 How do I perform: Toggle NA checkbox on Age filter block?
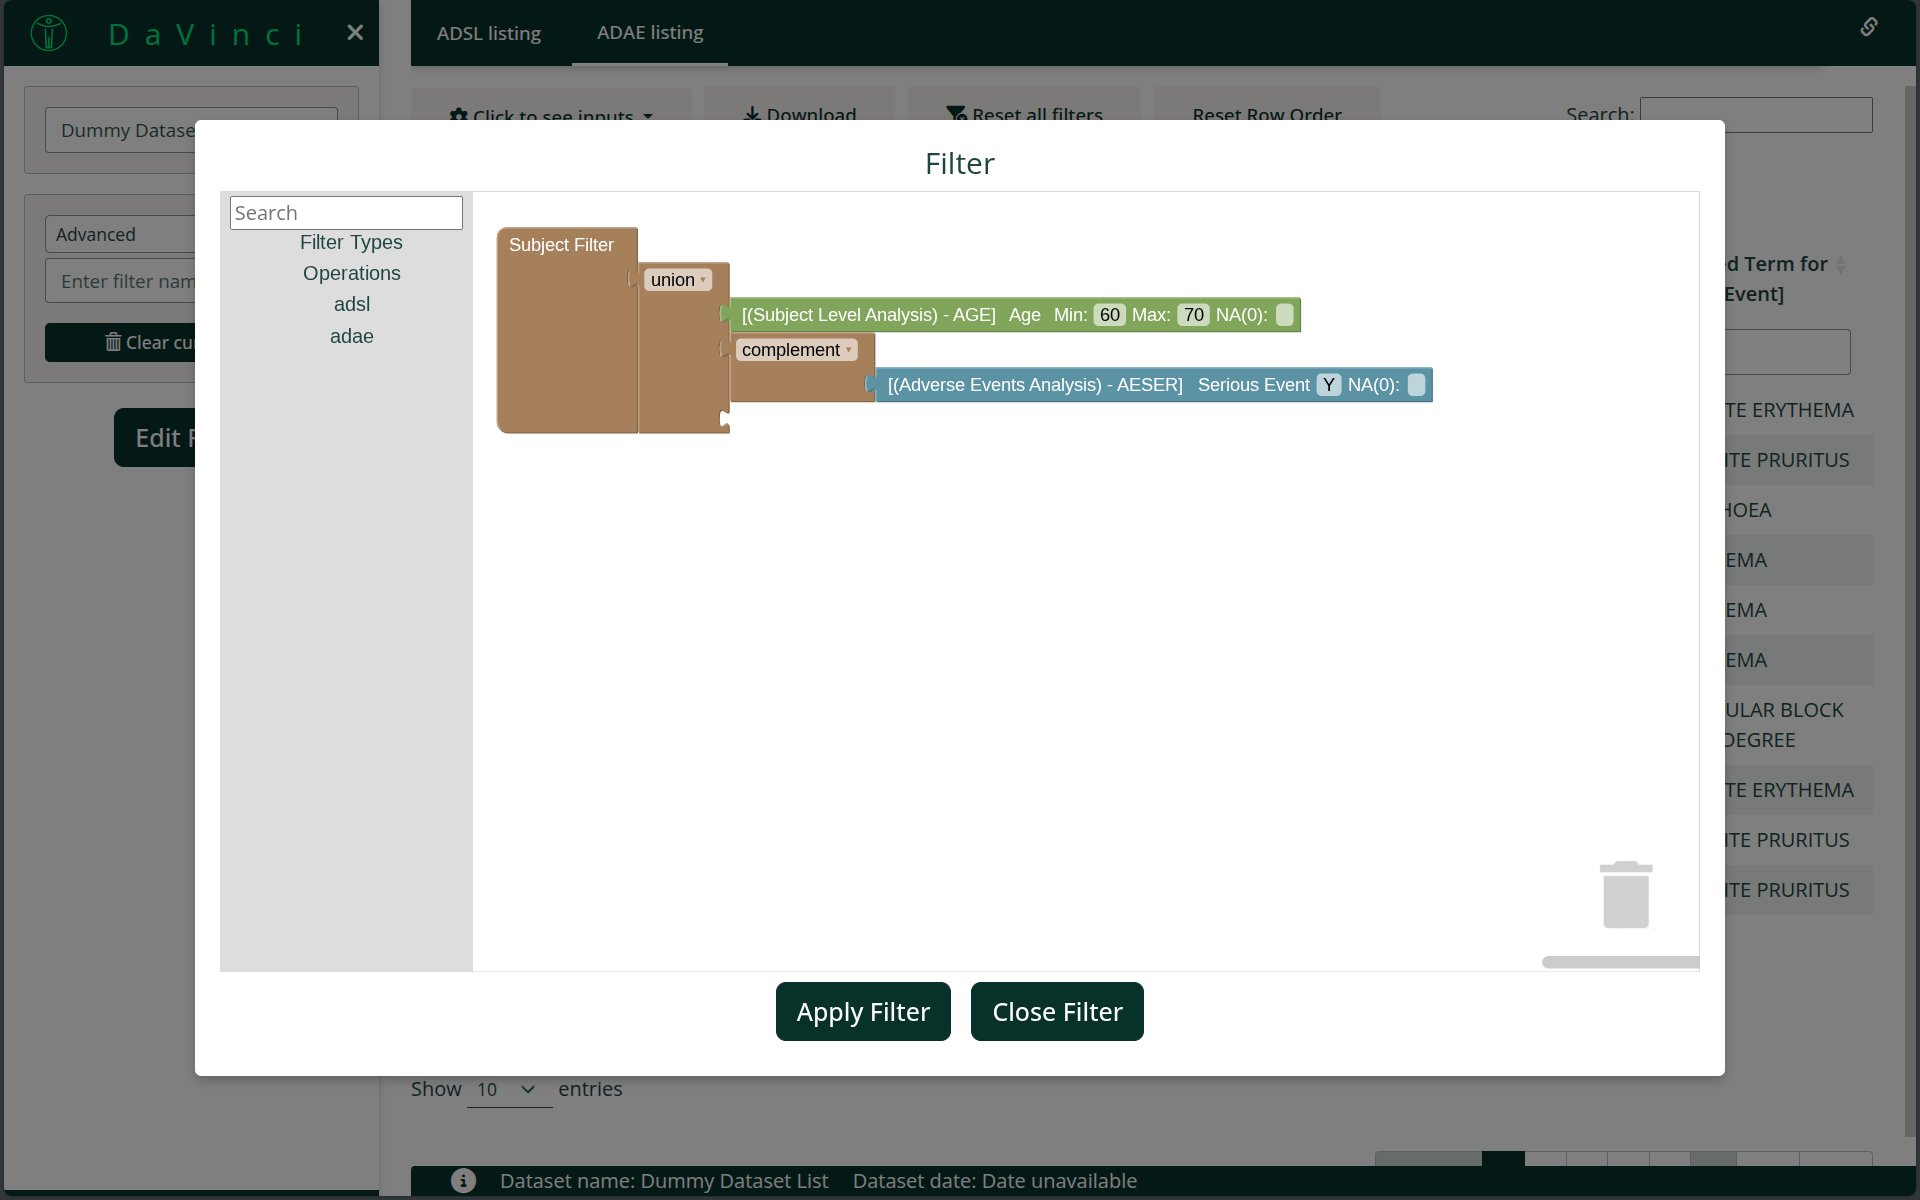coord(1285,315)
